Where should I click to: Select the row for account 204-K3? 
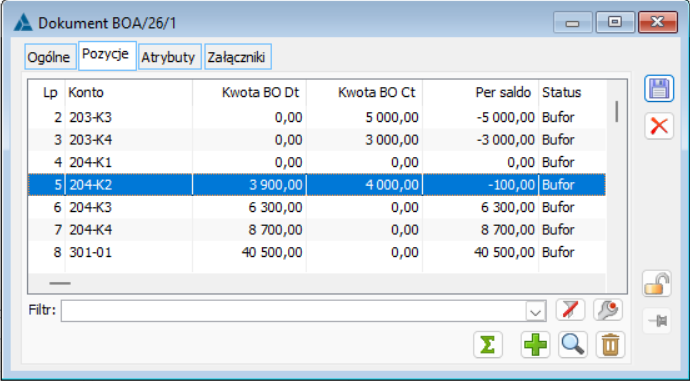(x=317, y=207)
